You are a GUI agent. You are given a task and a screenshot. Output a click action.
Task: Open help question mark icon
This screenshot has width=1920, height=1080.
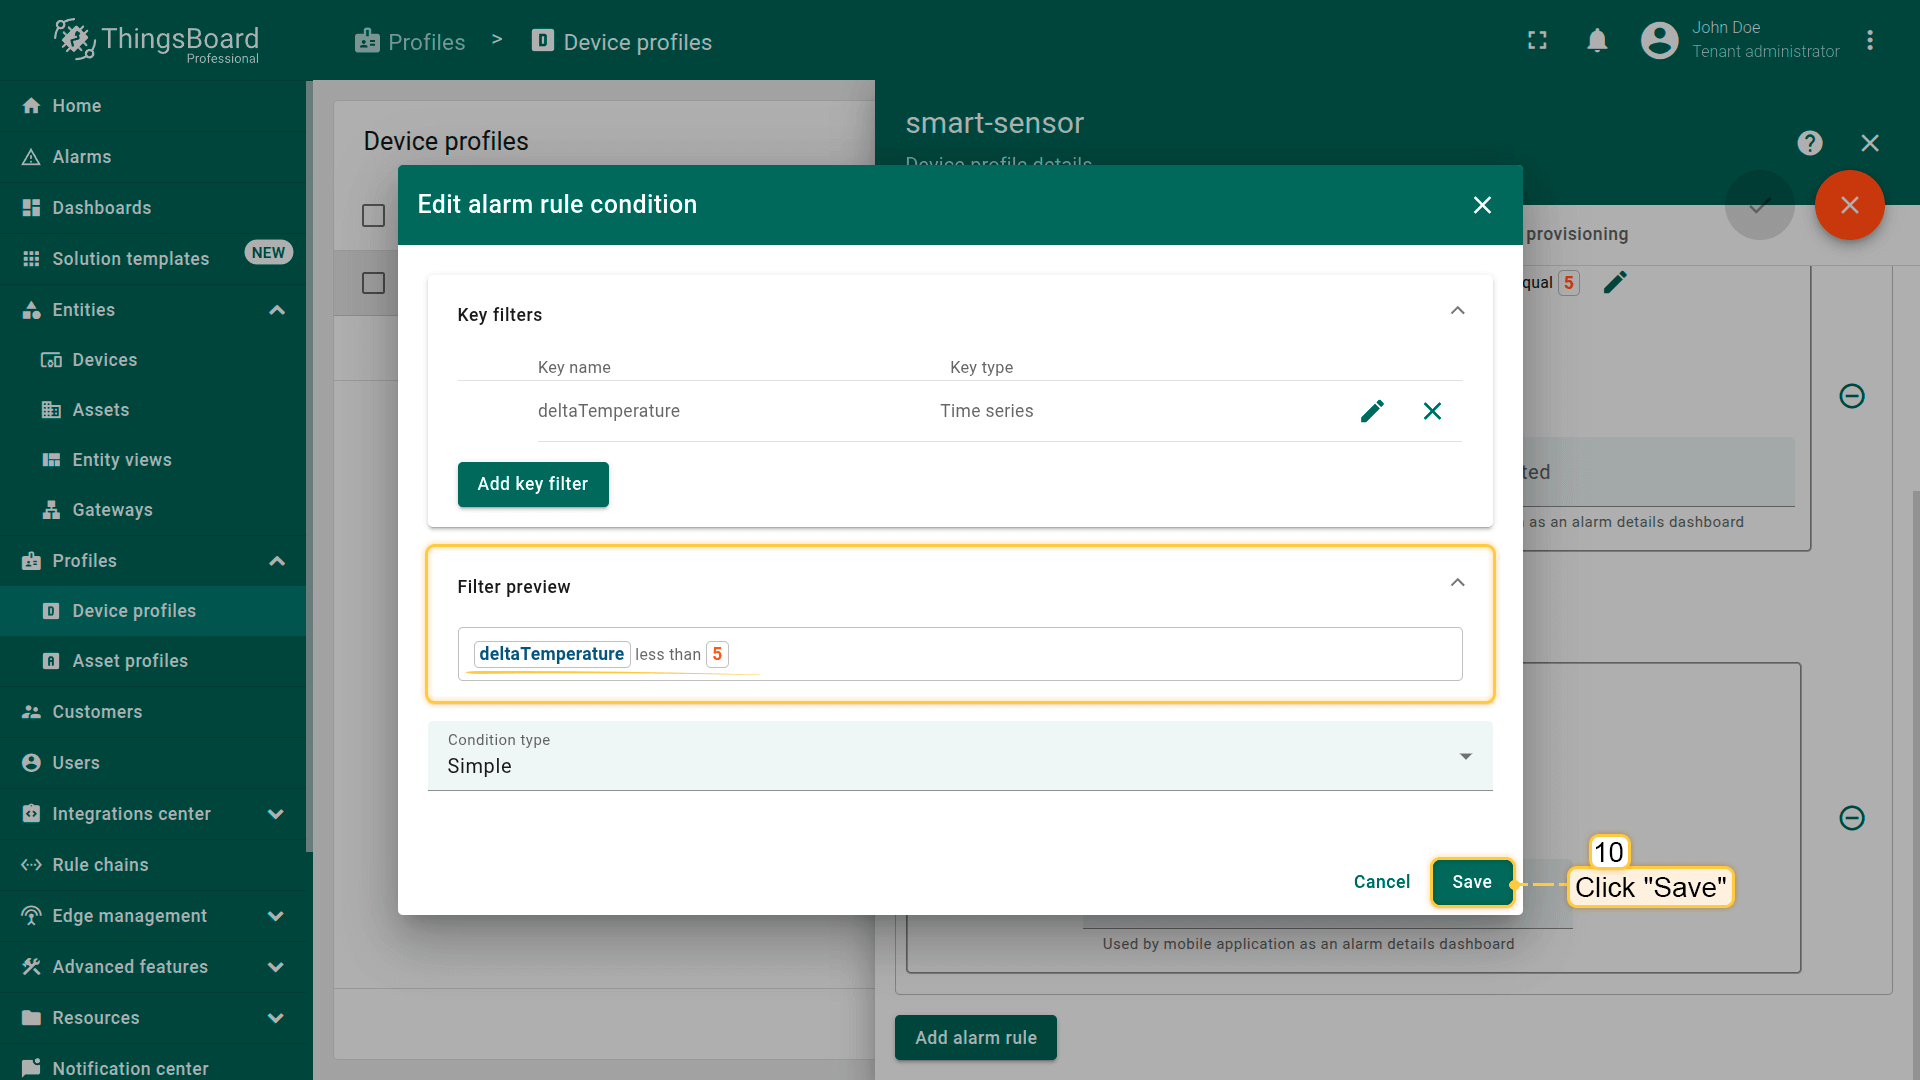point(1809,143)
